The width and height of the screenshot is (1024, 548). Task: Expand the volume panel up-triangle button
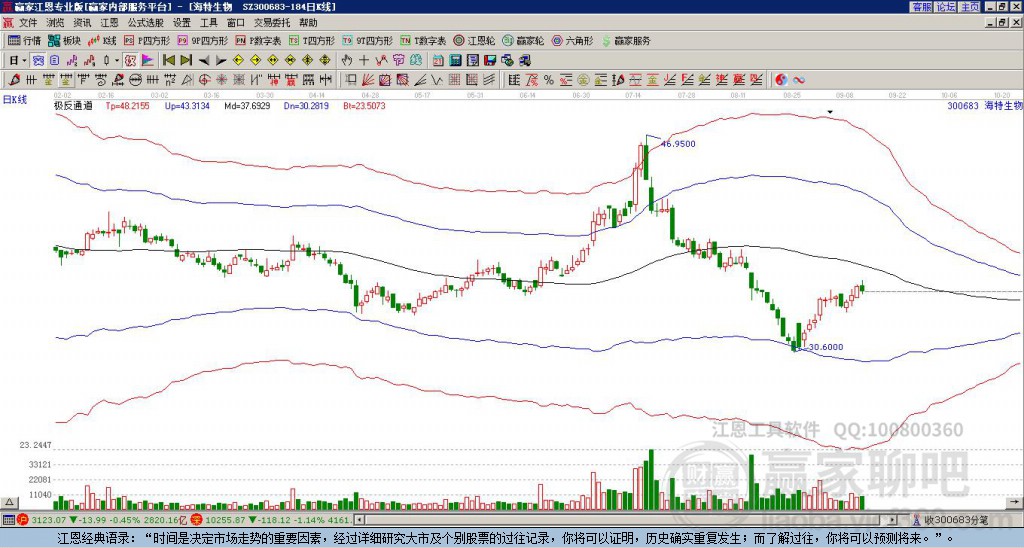(x=9, y=502)
